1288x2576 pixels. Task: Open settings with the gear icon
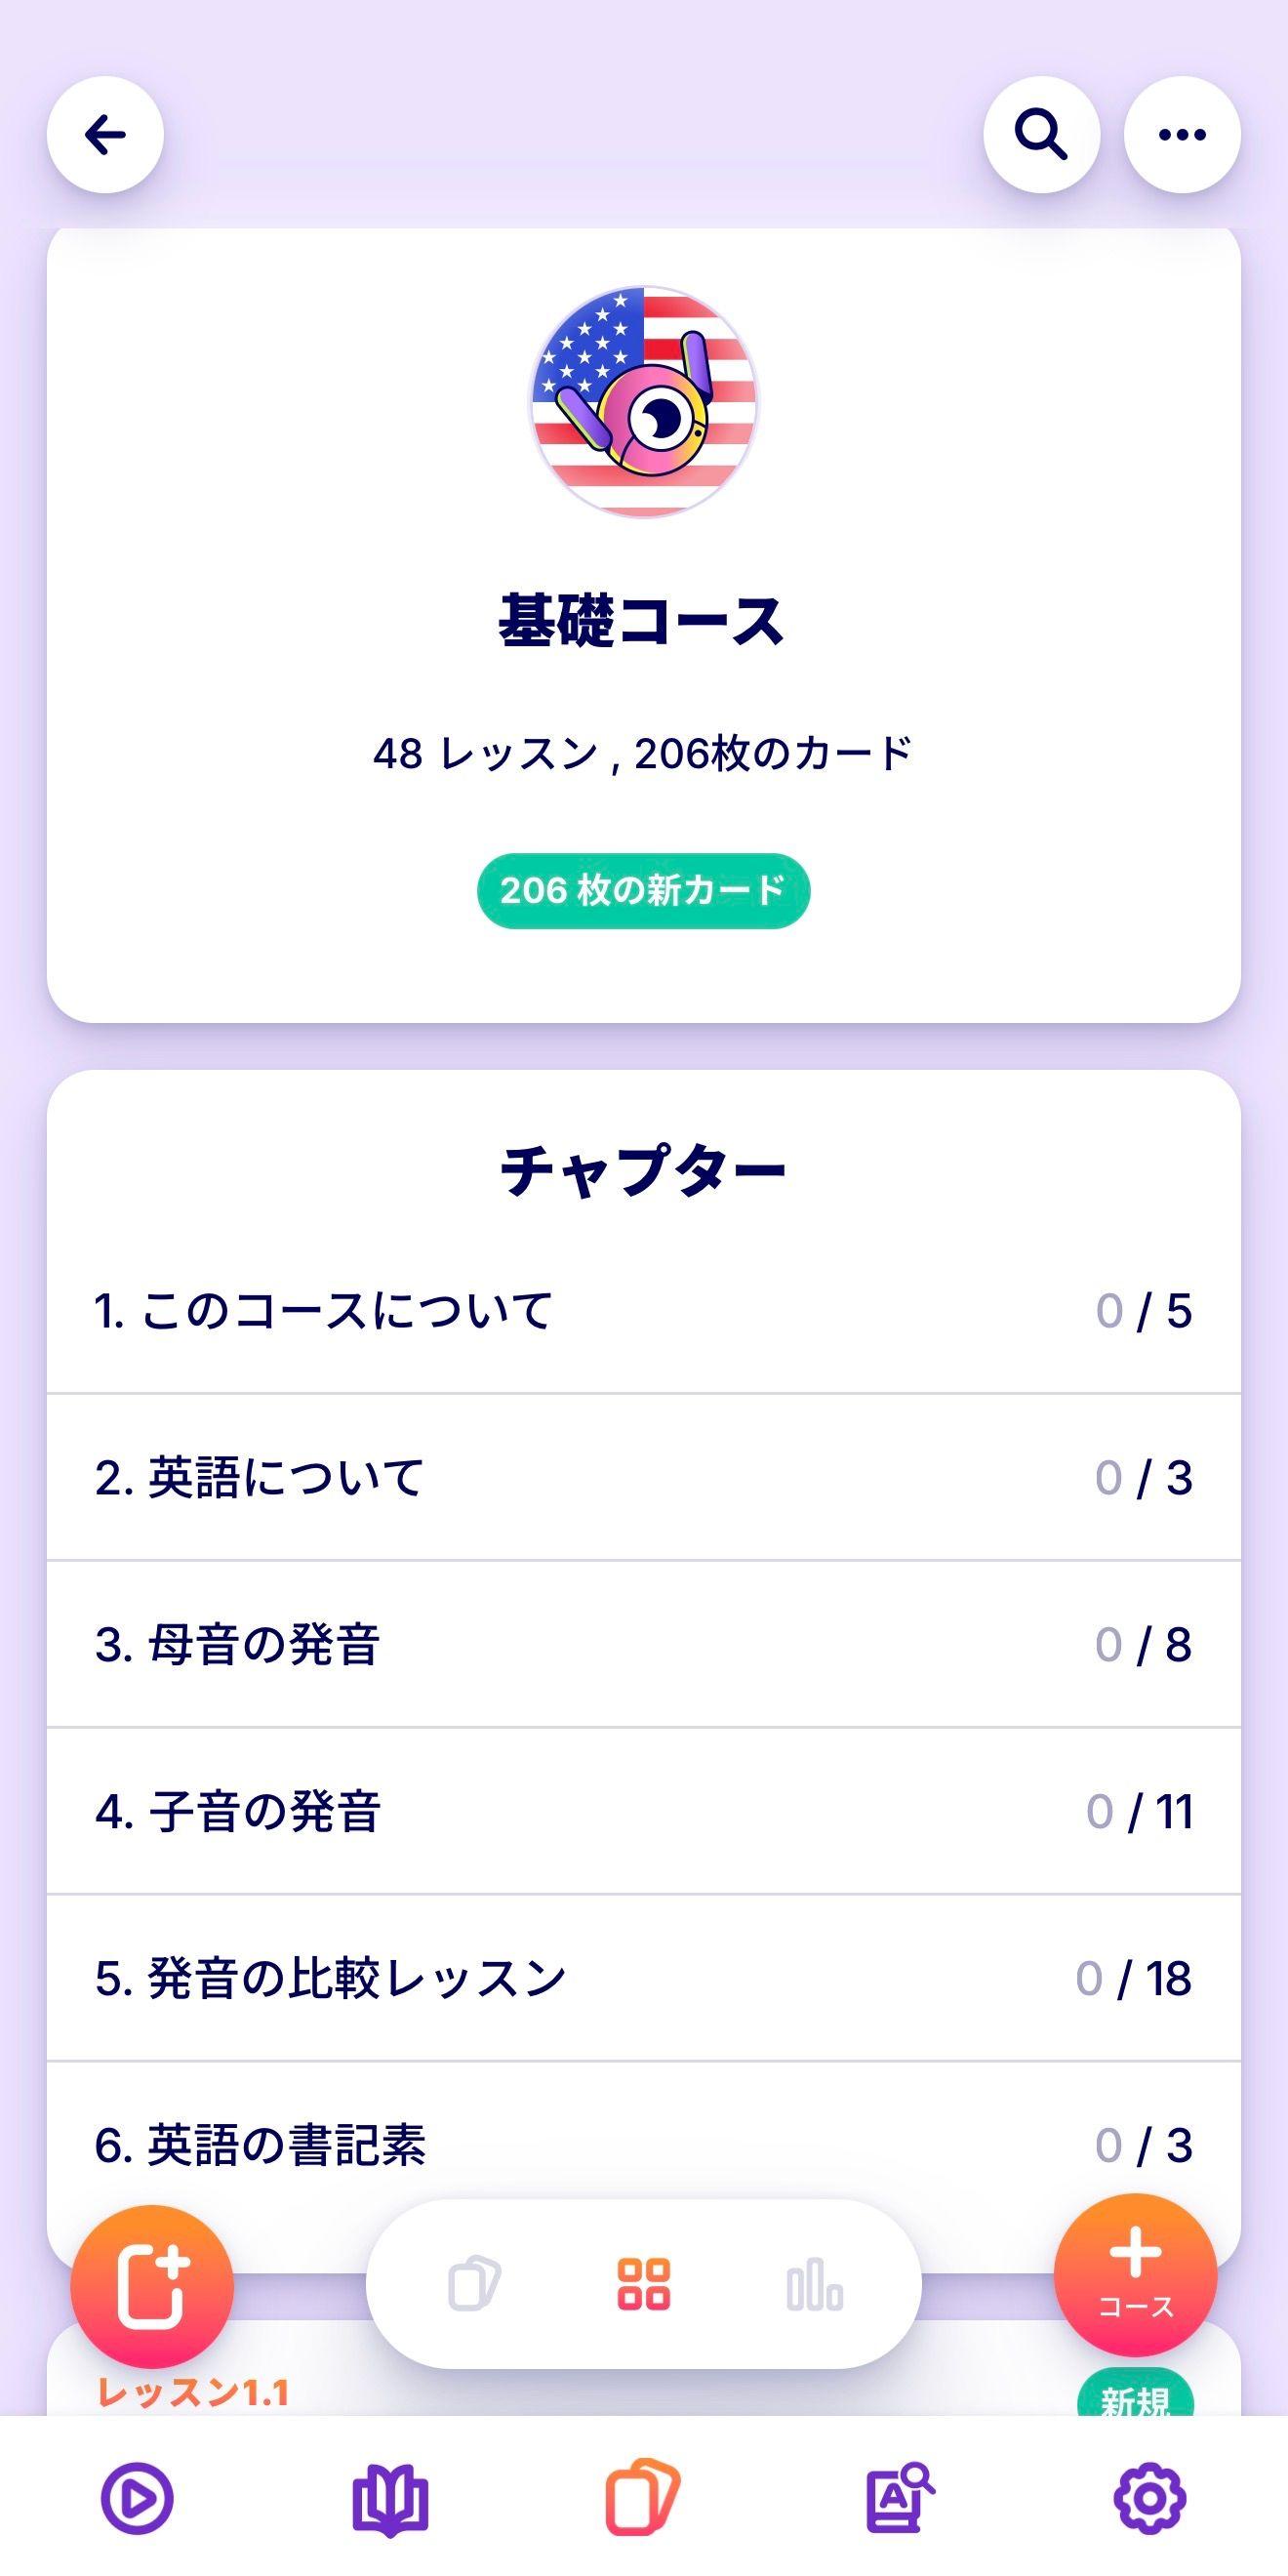coord(1150,2498)
